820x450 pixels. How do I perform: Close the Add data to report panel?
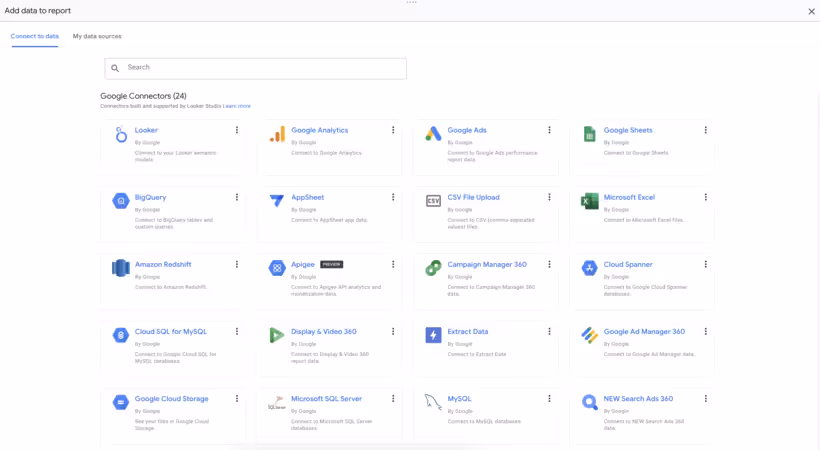[x=811, y=11]
